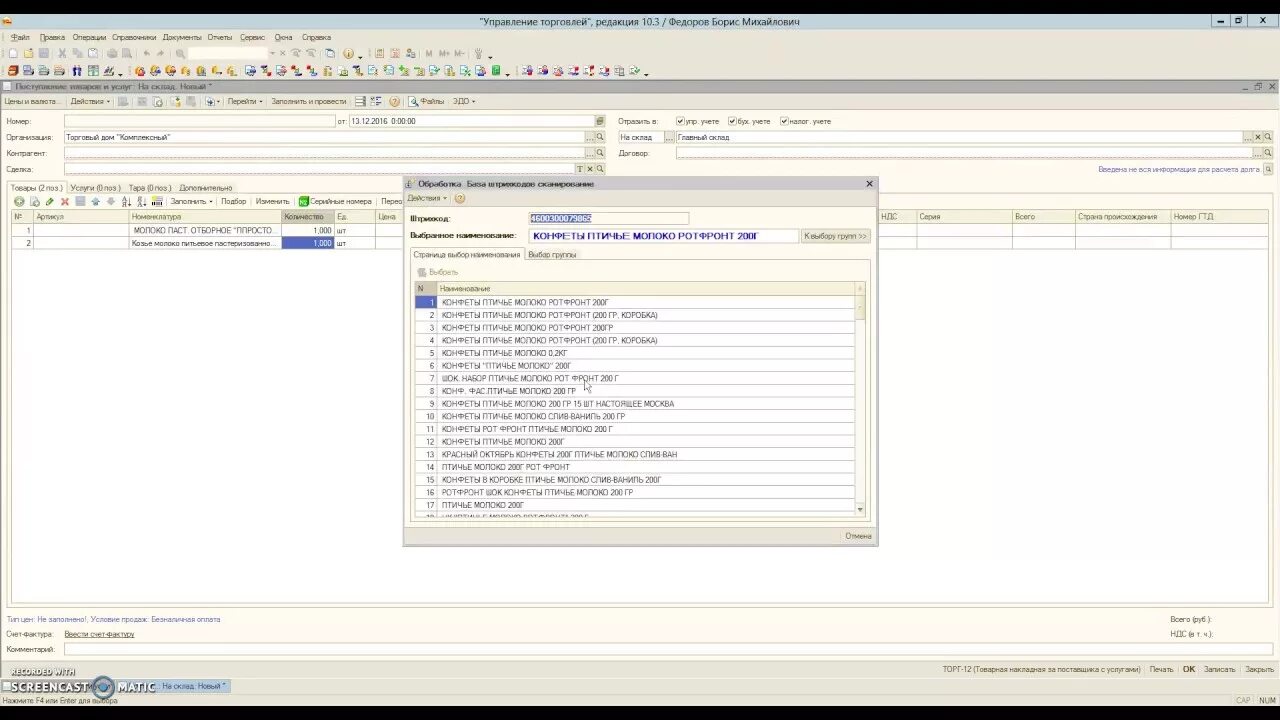The image size is (1280, 720).
Task: Select row ШОК. НАБОР ПТИЧЬЕ МОЛОКО РОТ ФРОНТ 200 Г
Action: [635, 378]
